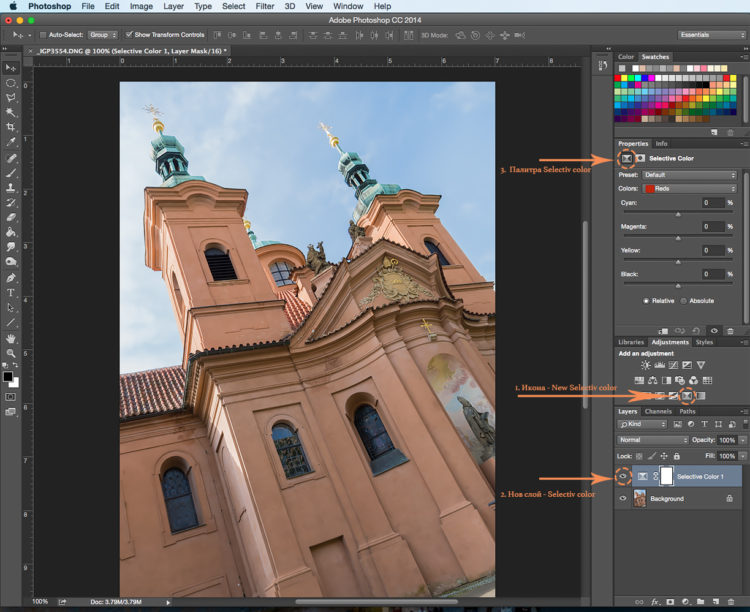This screenshot has width=750, height=612.
Task: Switch to the Color panel tab
Action: pyautogui.click(x=626, y=57)
